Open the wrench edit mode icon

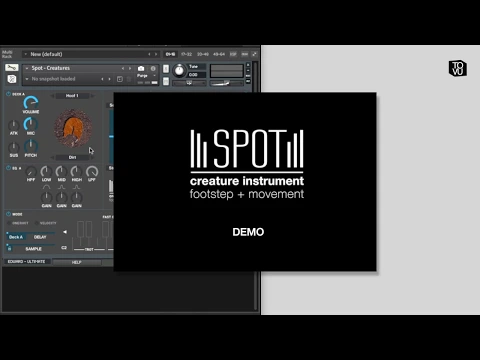pyautogui.click(x=12, y=68)
